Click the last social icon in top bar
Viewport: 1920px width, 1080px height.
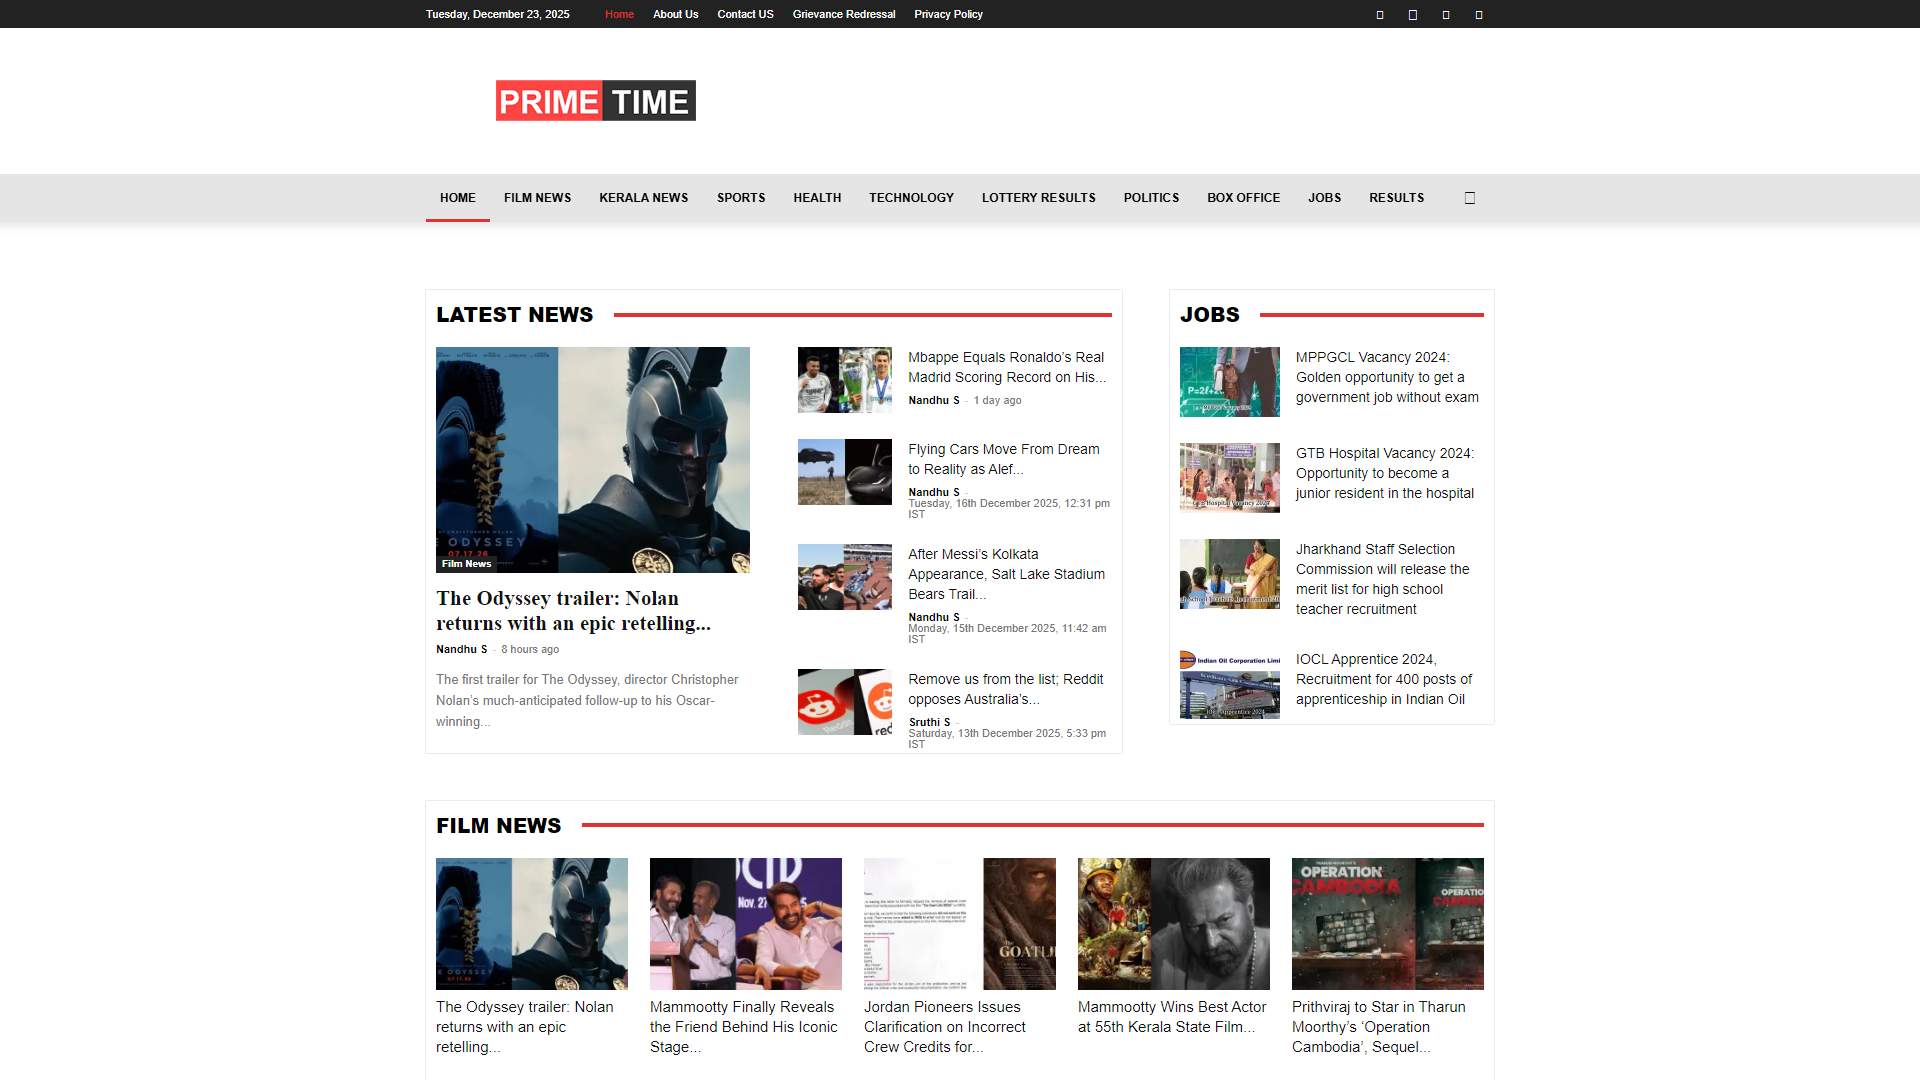(x=1479, y=15)
